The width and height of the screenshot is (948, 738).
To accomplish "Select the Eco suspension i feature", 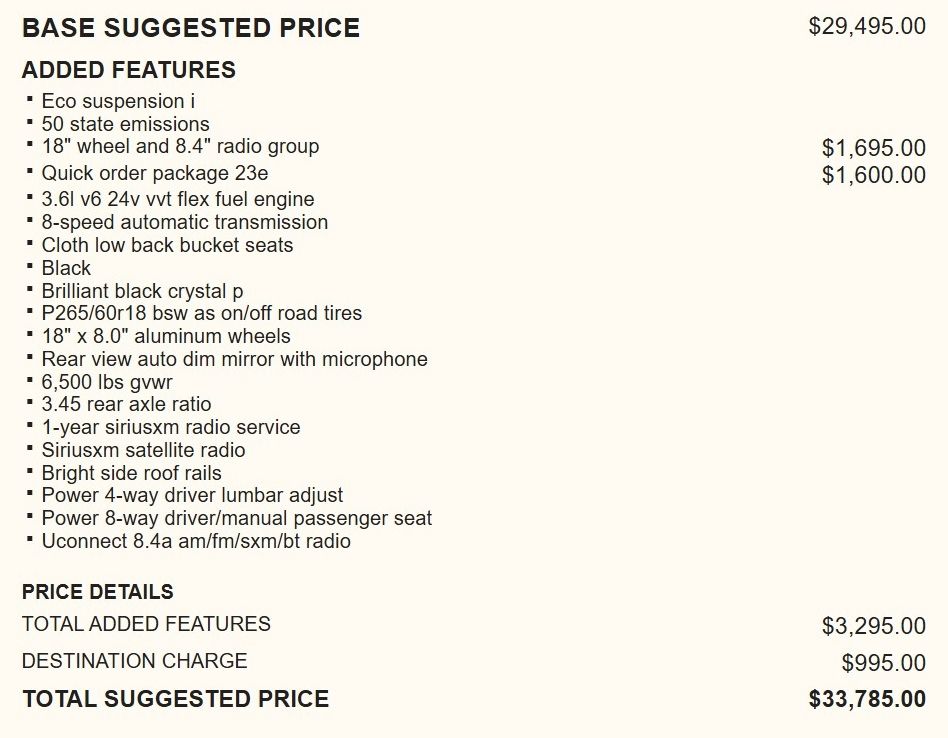I will point(118,101).
